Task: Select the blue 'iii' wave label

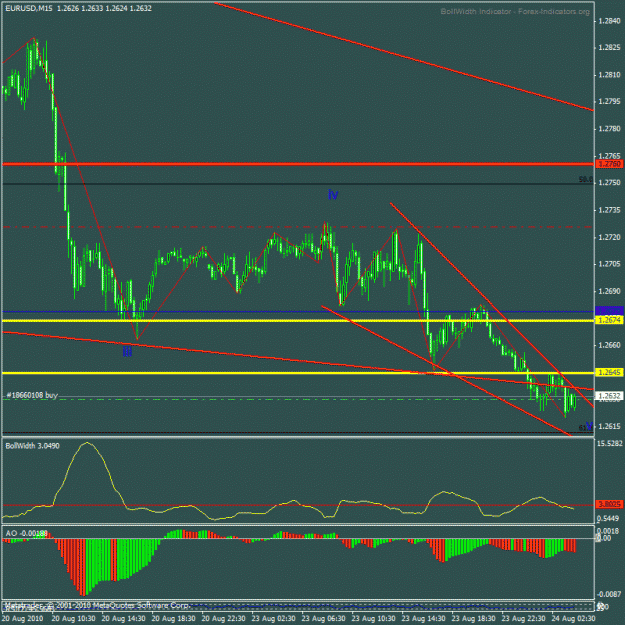Action: 127,352
